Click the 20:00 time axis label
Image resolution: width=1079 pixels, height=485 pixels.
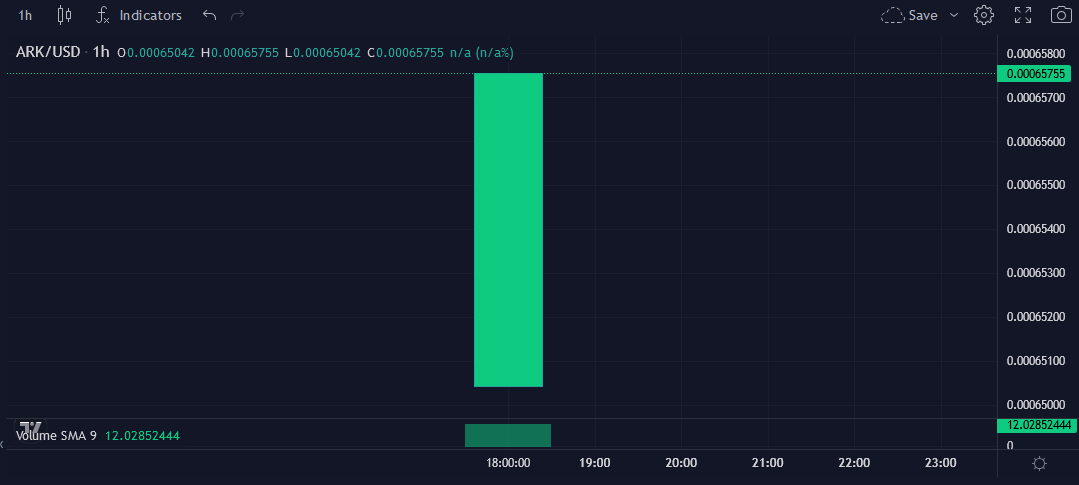(x=681, y=463)
